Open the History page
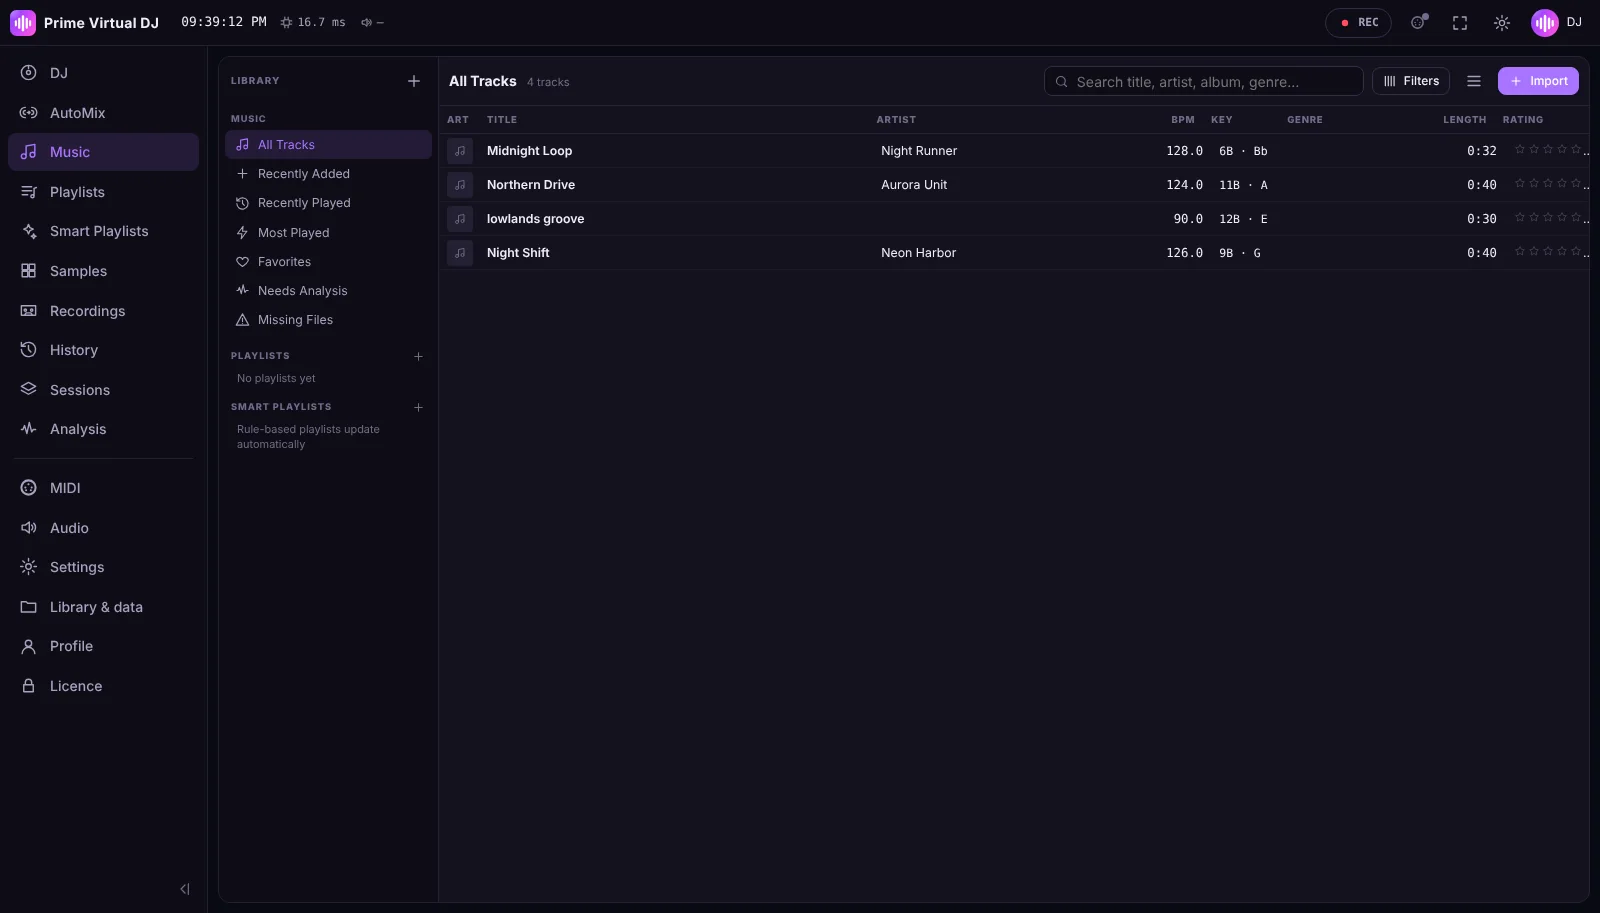Image resolution: width=1600 pixels, height=913 pixels. (103, 350)
